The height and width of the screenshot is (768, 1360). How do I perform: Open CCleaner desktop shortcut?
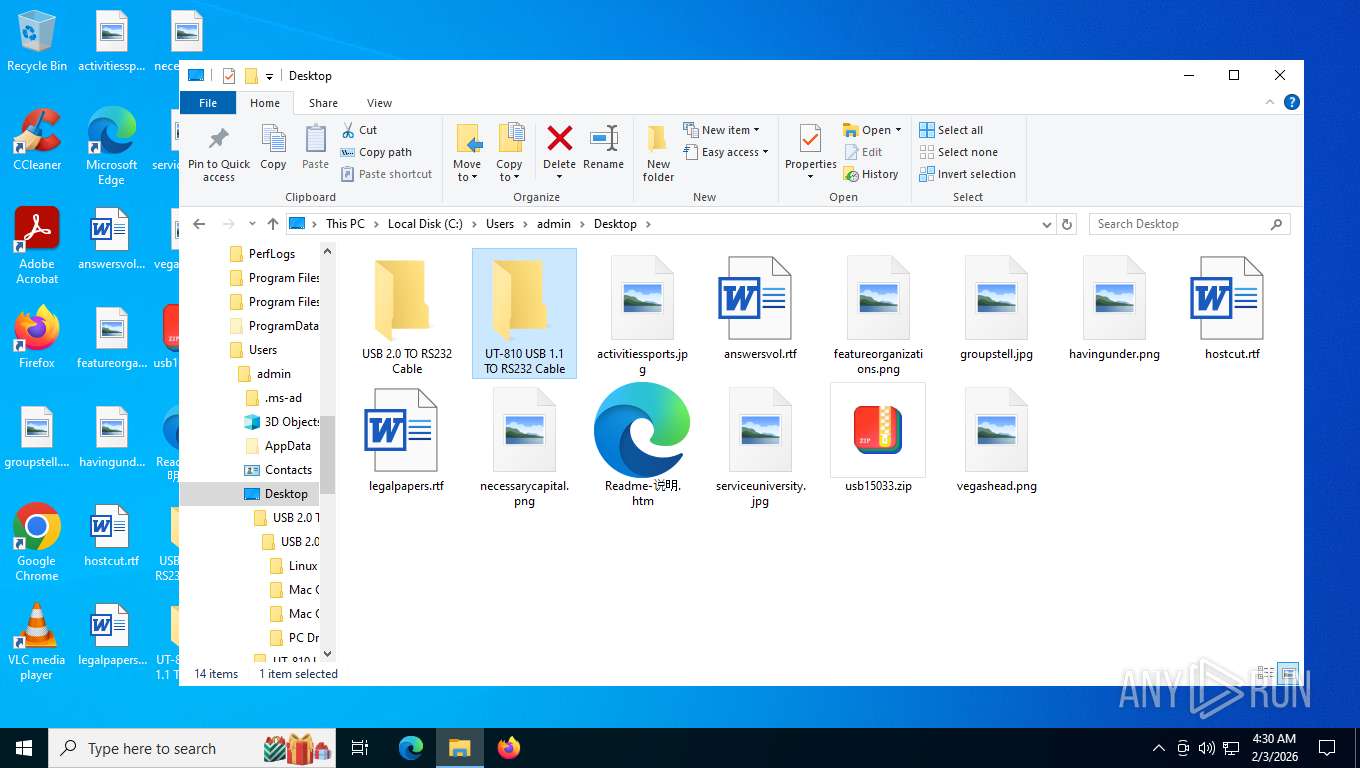(37, 140)
